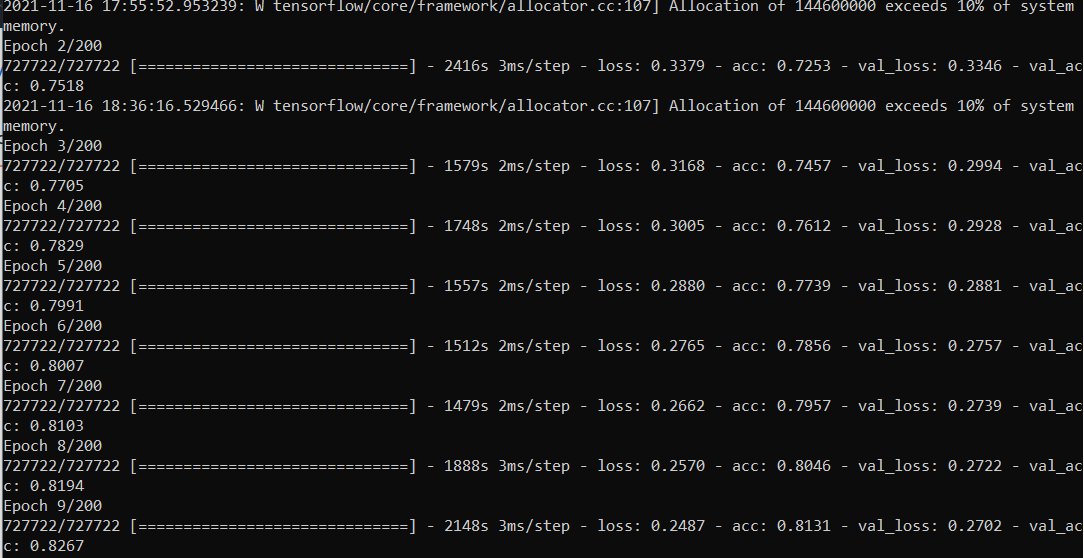Screen dimensions: 1084x558
Task: Click the epoch duration "1888s"
Action: coord(466,467)
